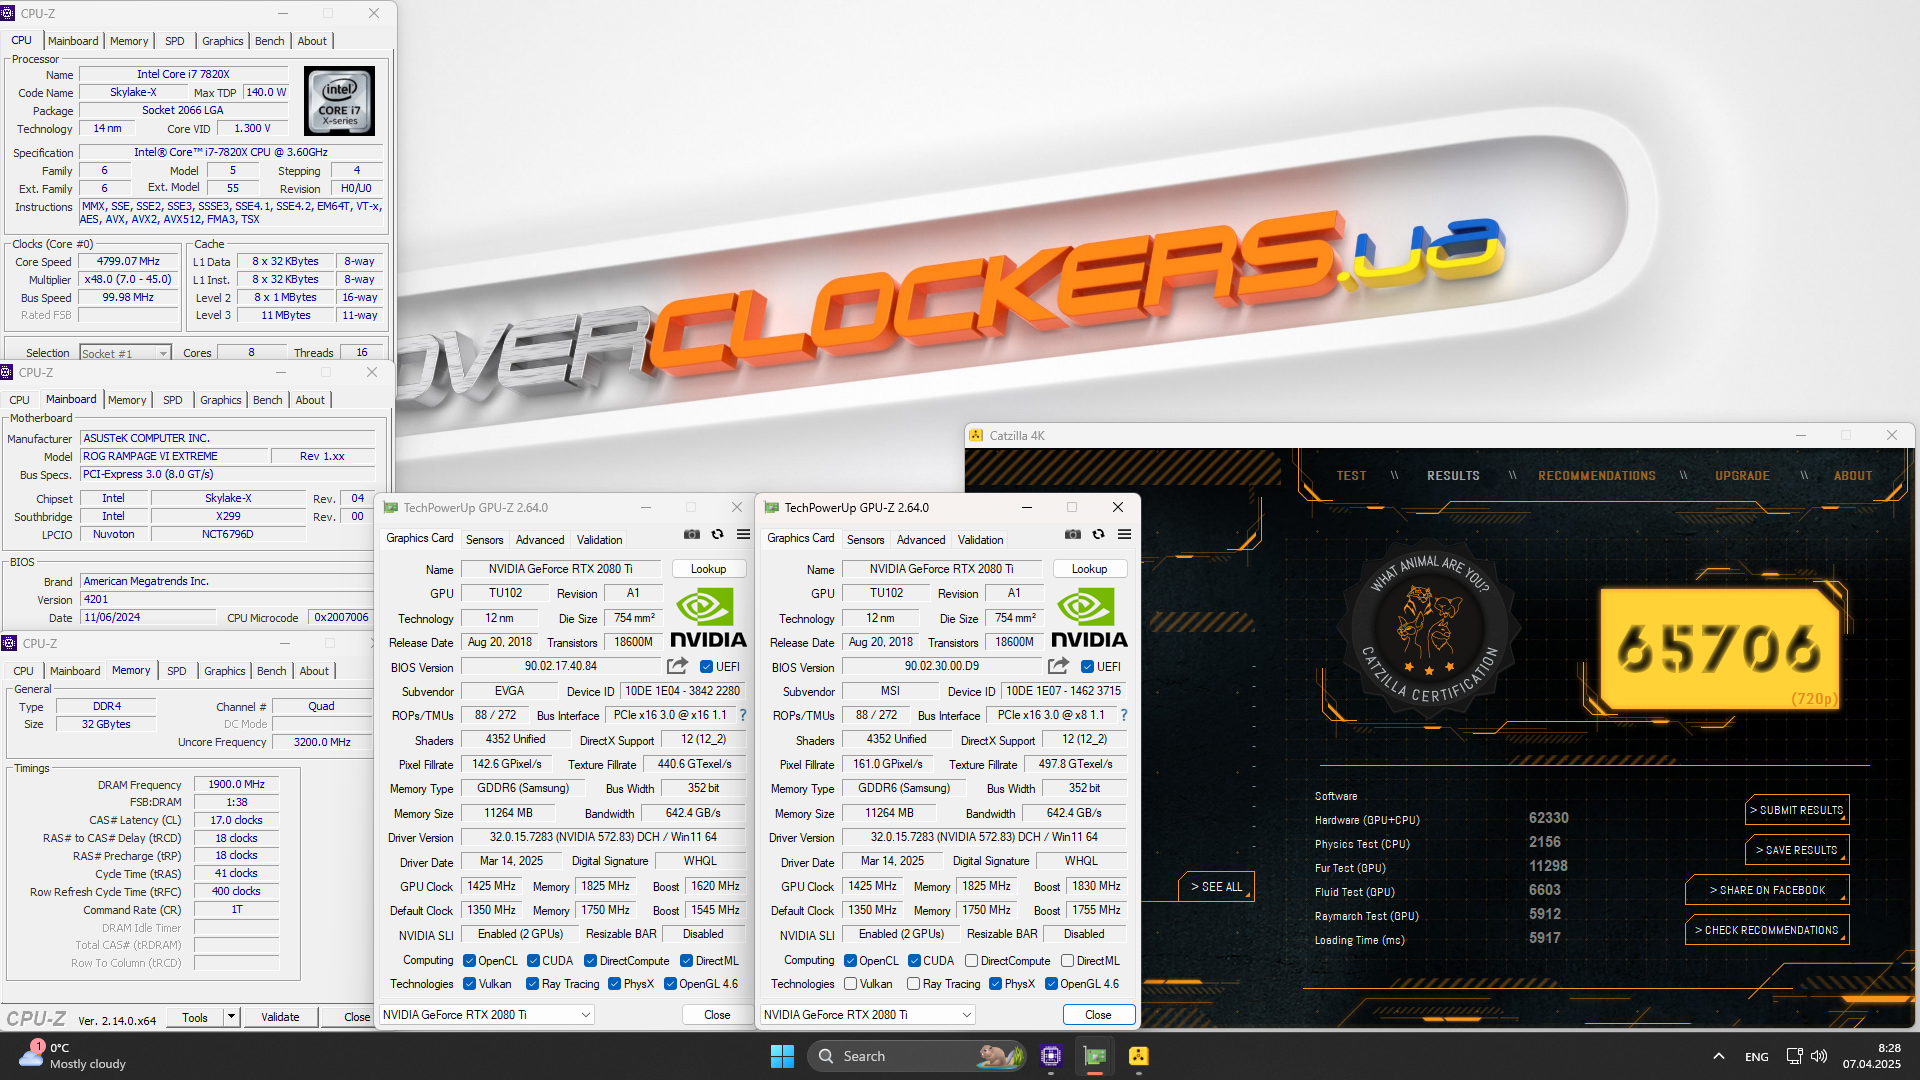Click taskbar Search box
1920x1080 pixels.
tap(917, 1056)
